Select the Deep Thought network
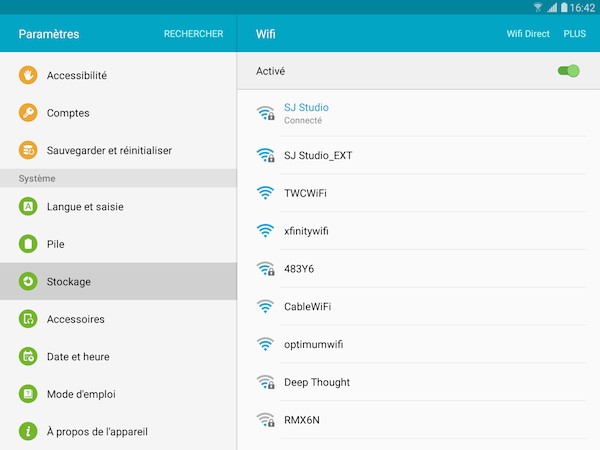 click(419, 382)
